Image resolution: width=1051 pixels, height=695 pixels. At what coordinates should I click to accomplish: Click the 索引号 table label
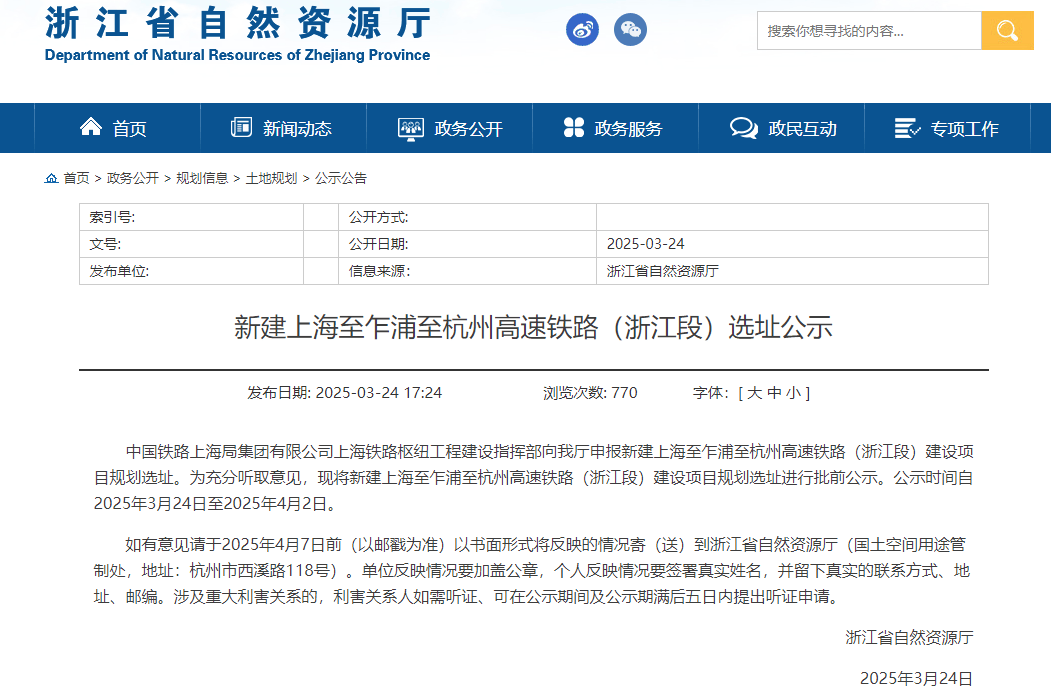[112, 217]
